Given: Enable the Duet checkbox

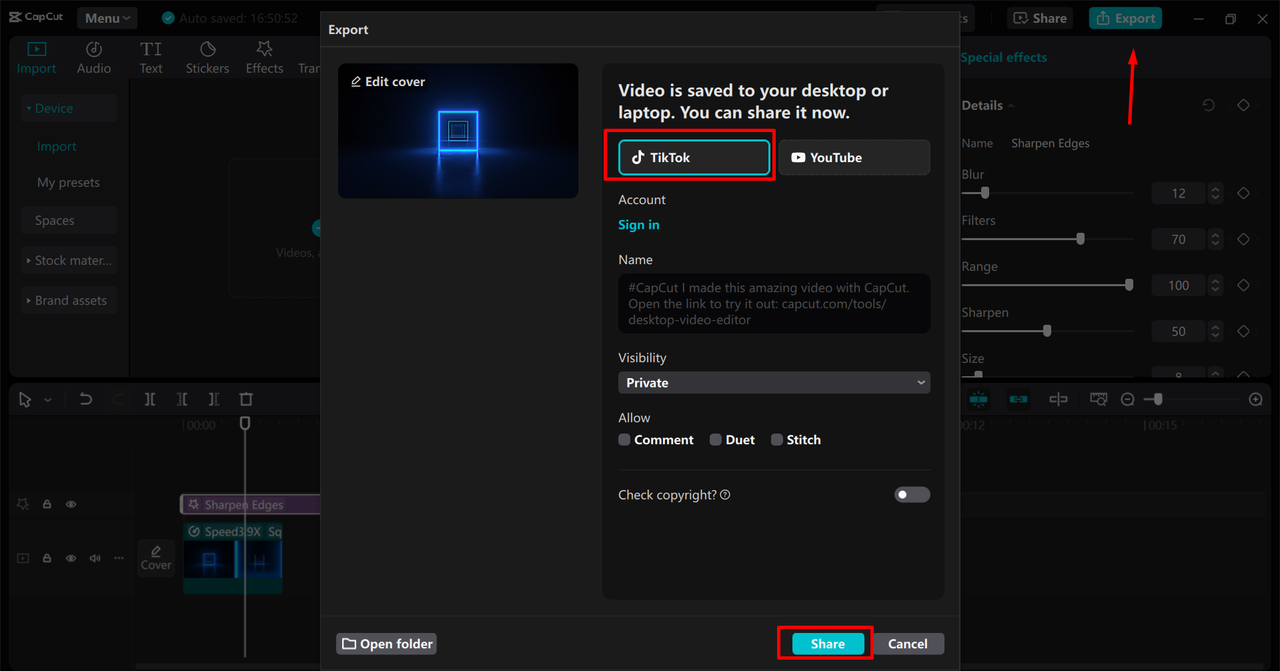Looking at the screenshot, I should coord(716,440).
